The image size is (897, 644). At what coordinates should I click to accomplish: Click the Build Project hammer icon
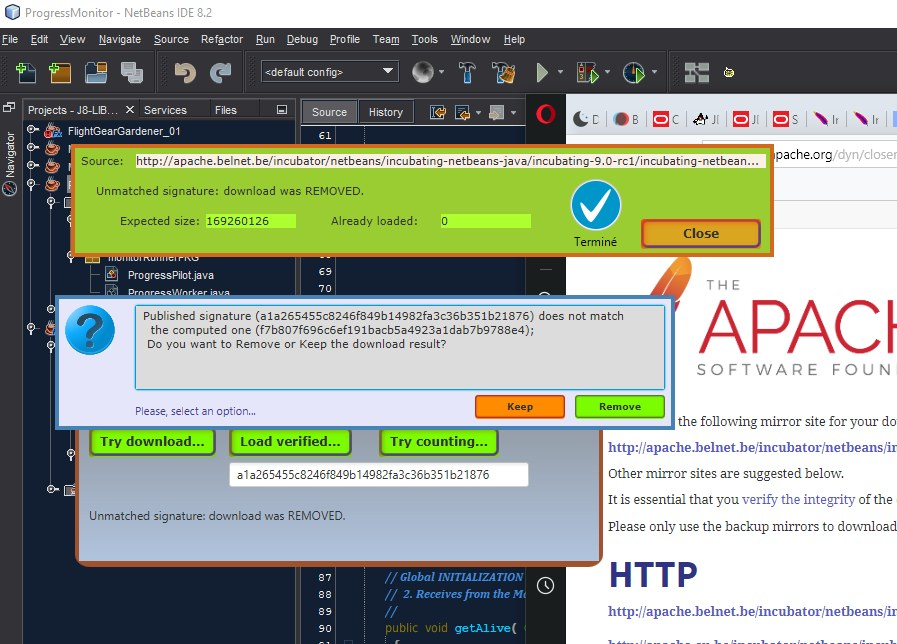click(x=466, y=72)
